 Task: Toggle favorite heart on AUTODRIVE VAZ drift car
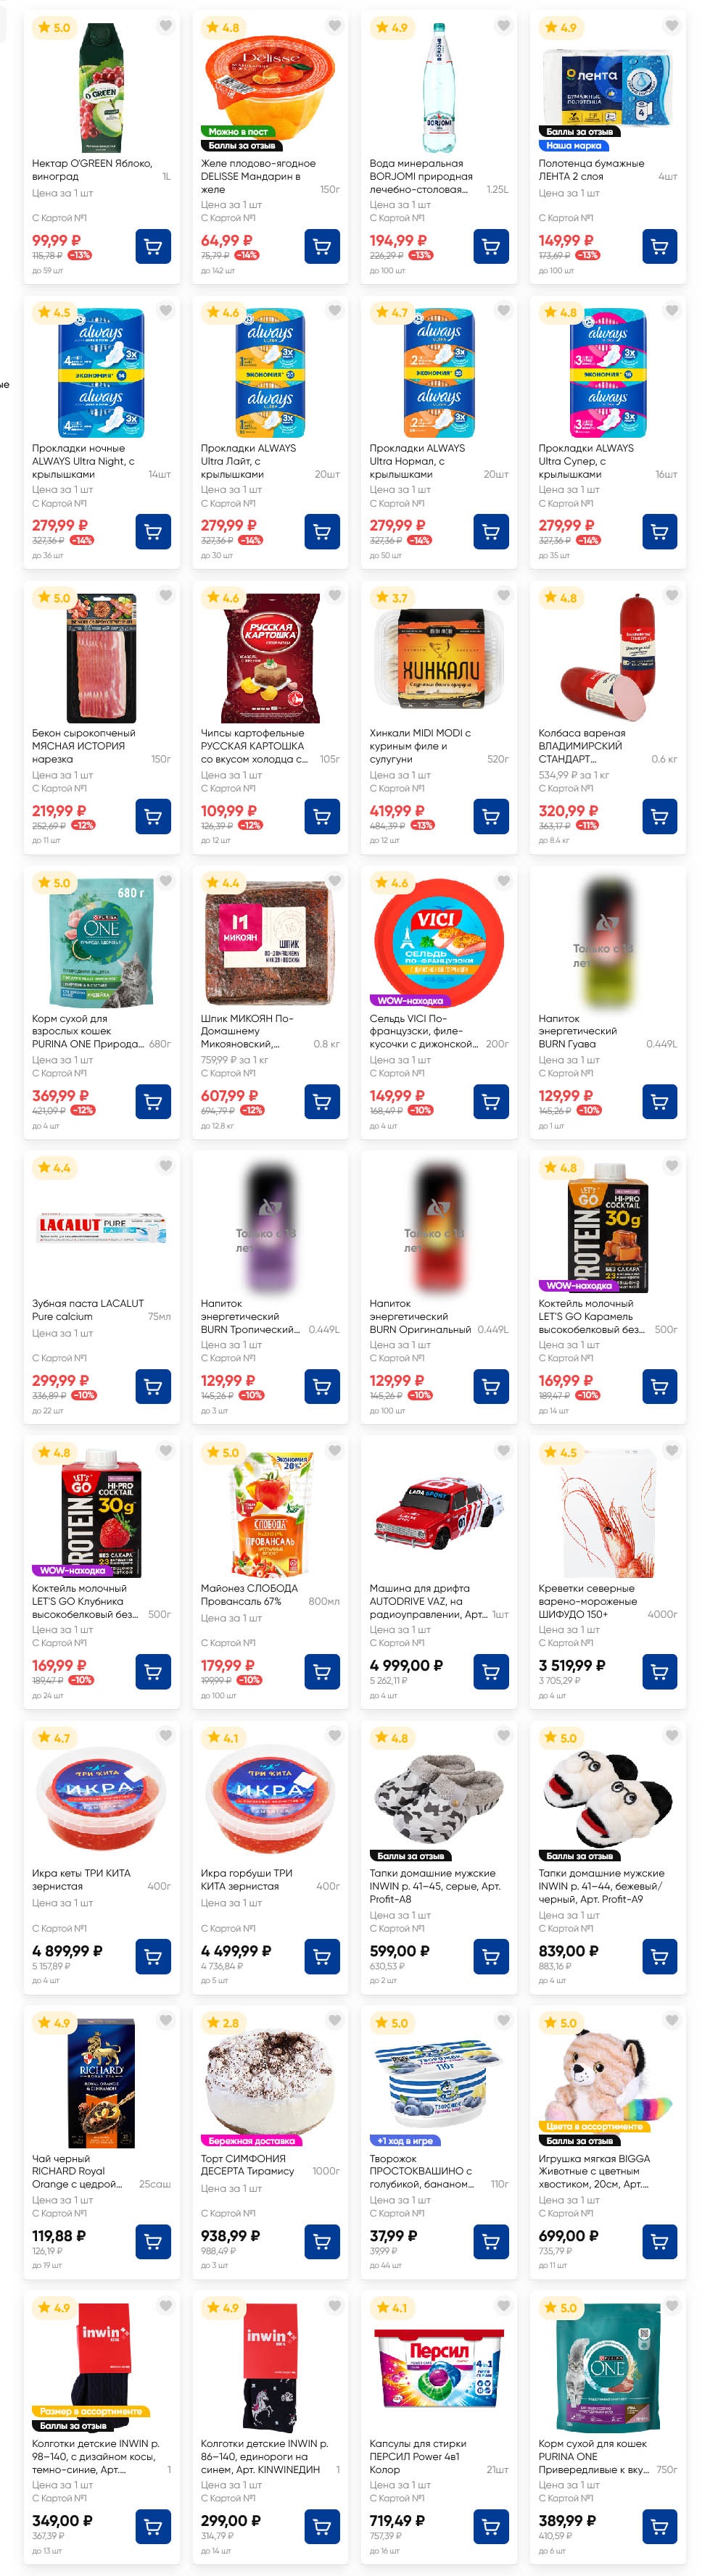tap(504, 1451)
